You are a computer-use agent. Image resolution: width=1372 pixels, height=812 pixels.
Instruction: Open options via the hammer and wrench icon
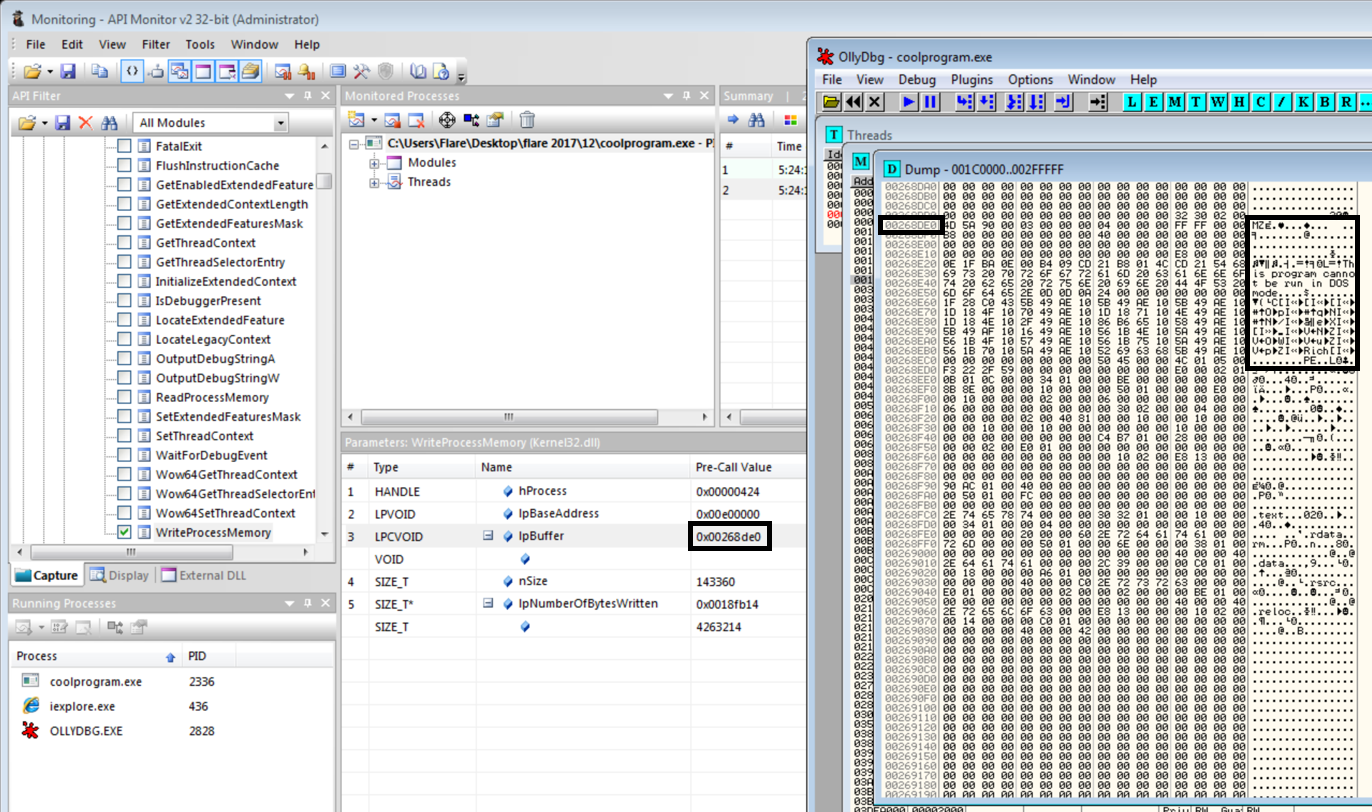362,71
